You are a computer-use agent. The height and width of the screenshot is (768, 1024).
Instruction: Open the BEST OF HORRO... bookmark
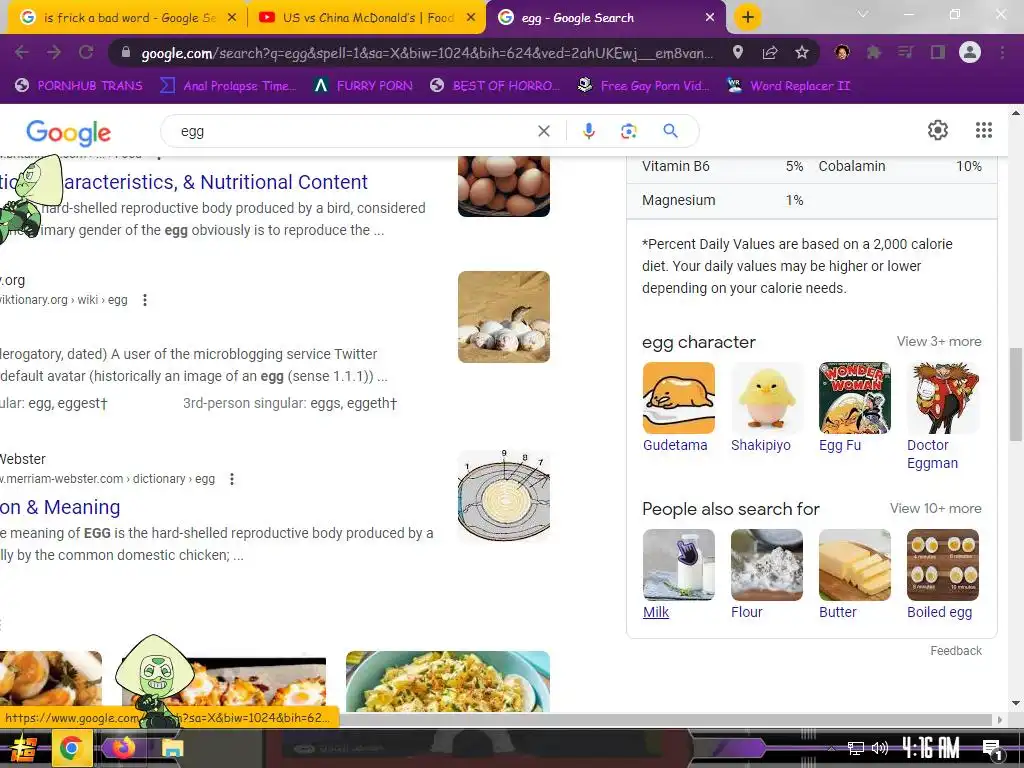(495, 86)
